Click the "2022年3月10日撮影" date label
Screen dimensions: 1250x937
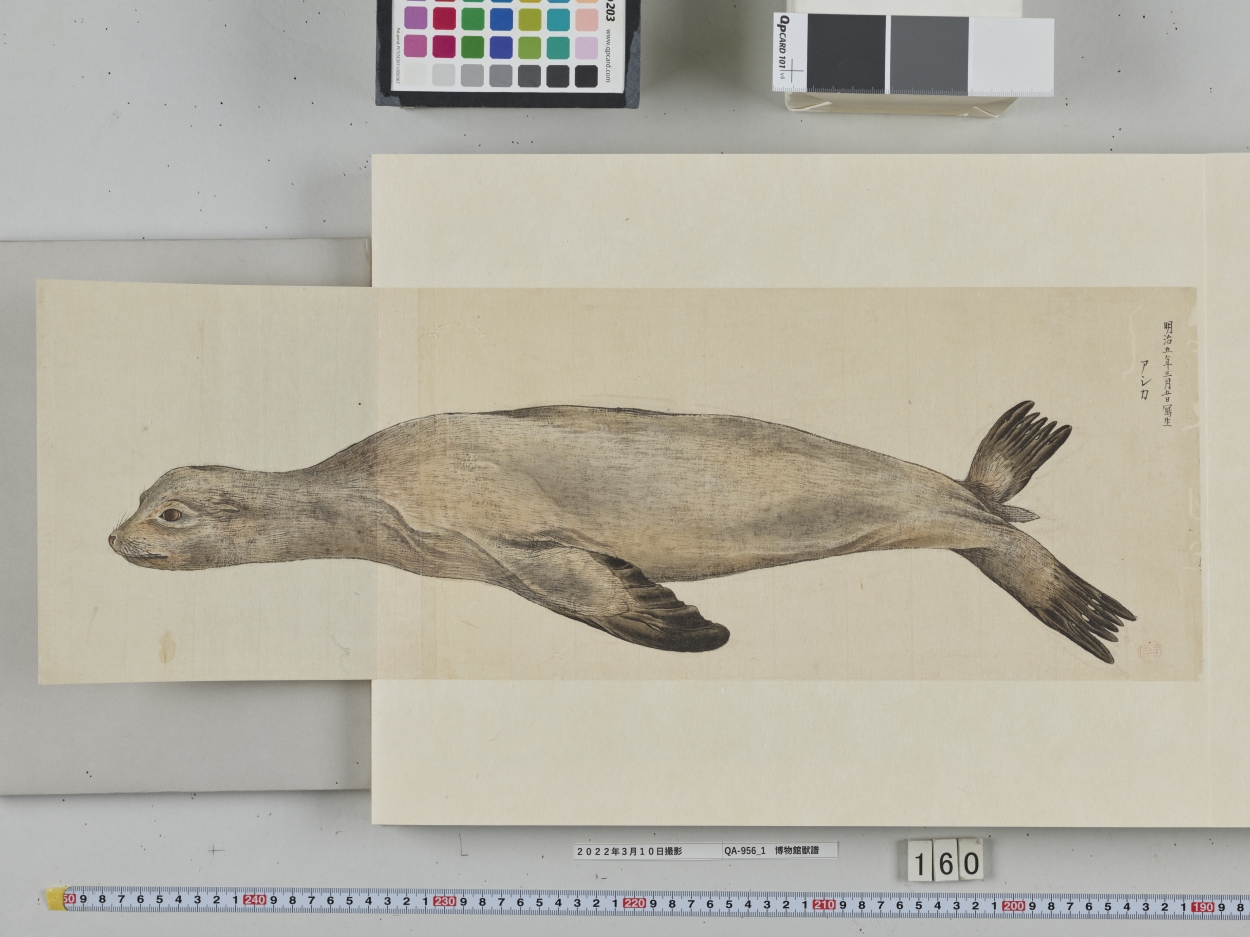coord(629,851)
